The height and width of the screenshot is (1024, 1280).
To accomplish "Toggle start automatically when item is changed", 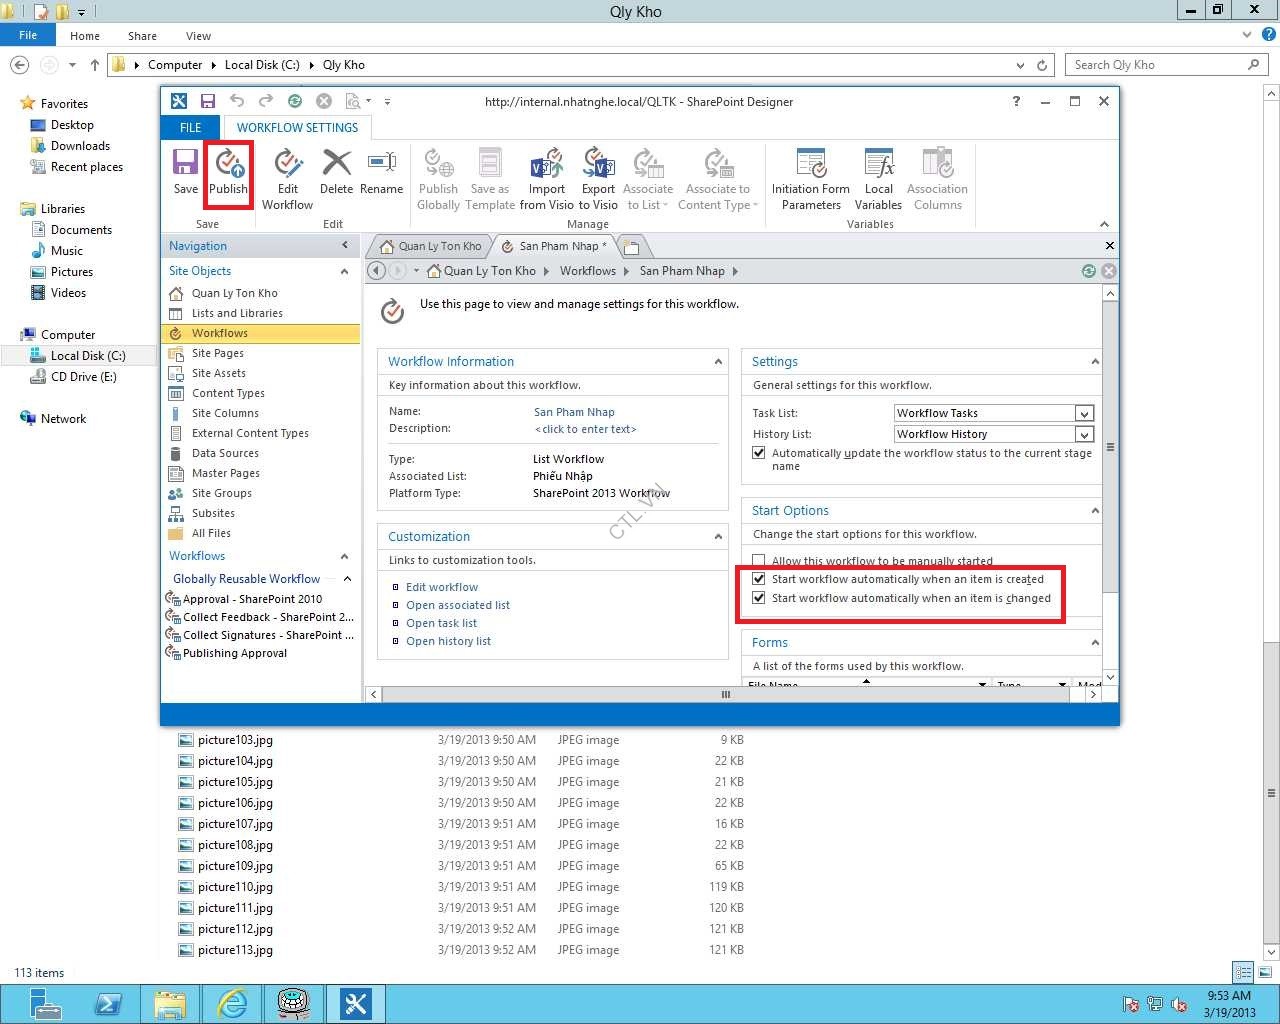I will click(x=759, y=598).
